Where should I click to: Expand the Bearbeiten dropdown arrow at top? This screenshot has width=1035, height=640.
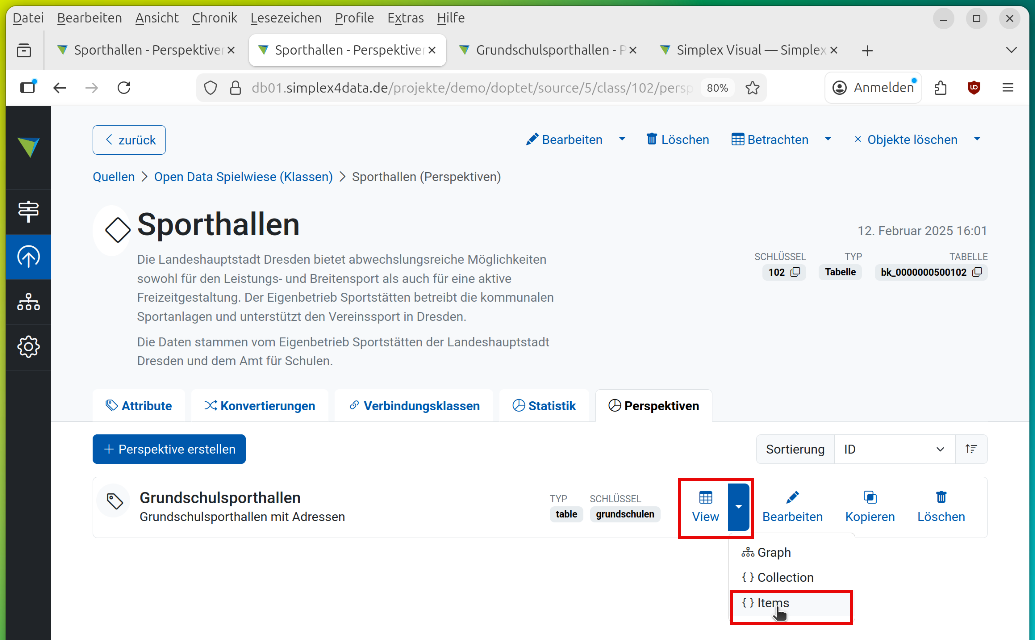[x=622, y=140]
